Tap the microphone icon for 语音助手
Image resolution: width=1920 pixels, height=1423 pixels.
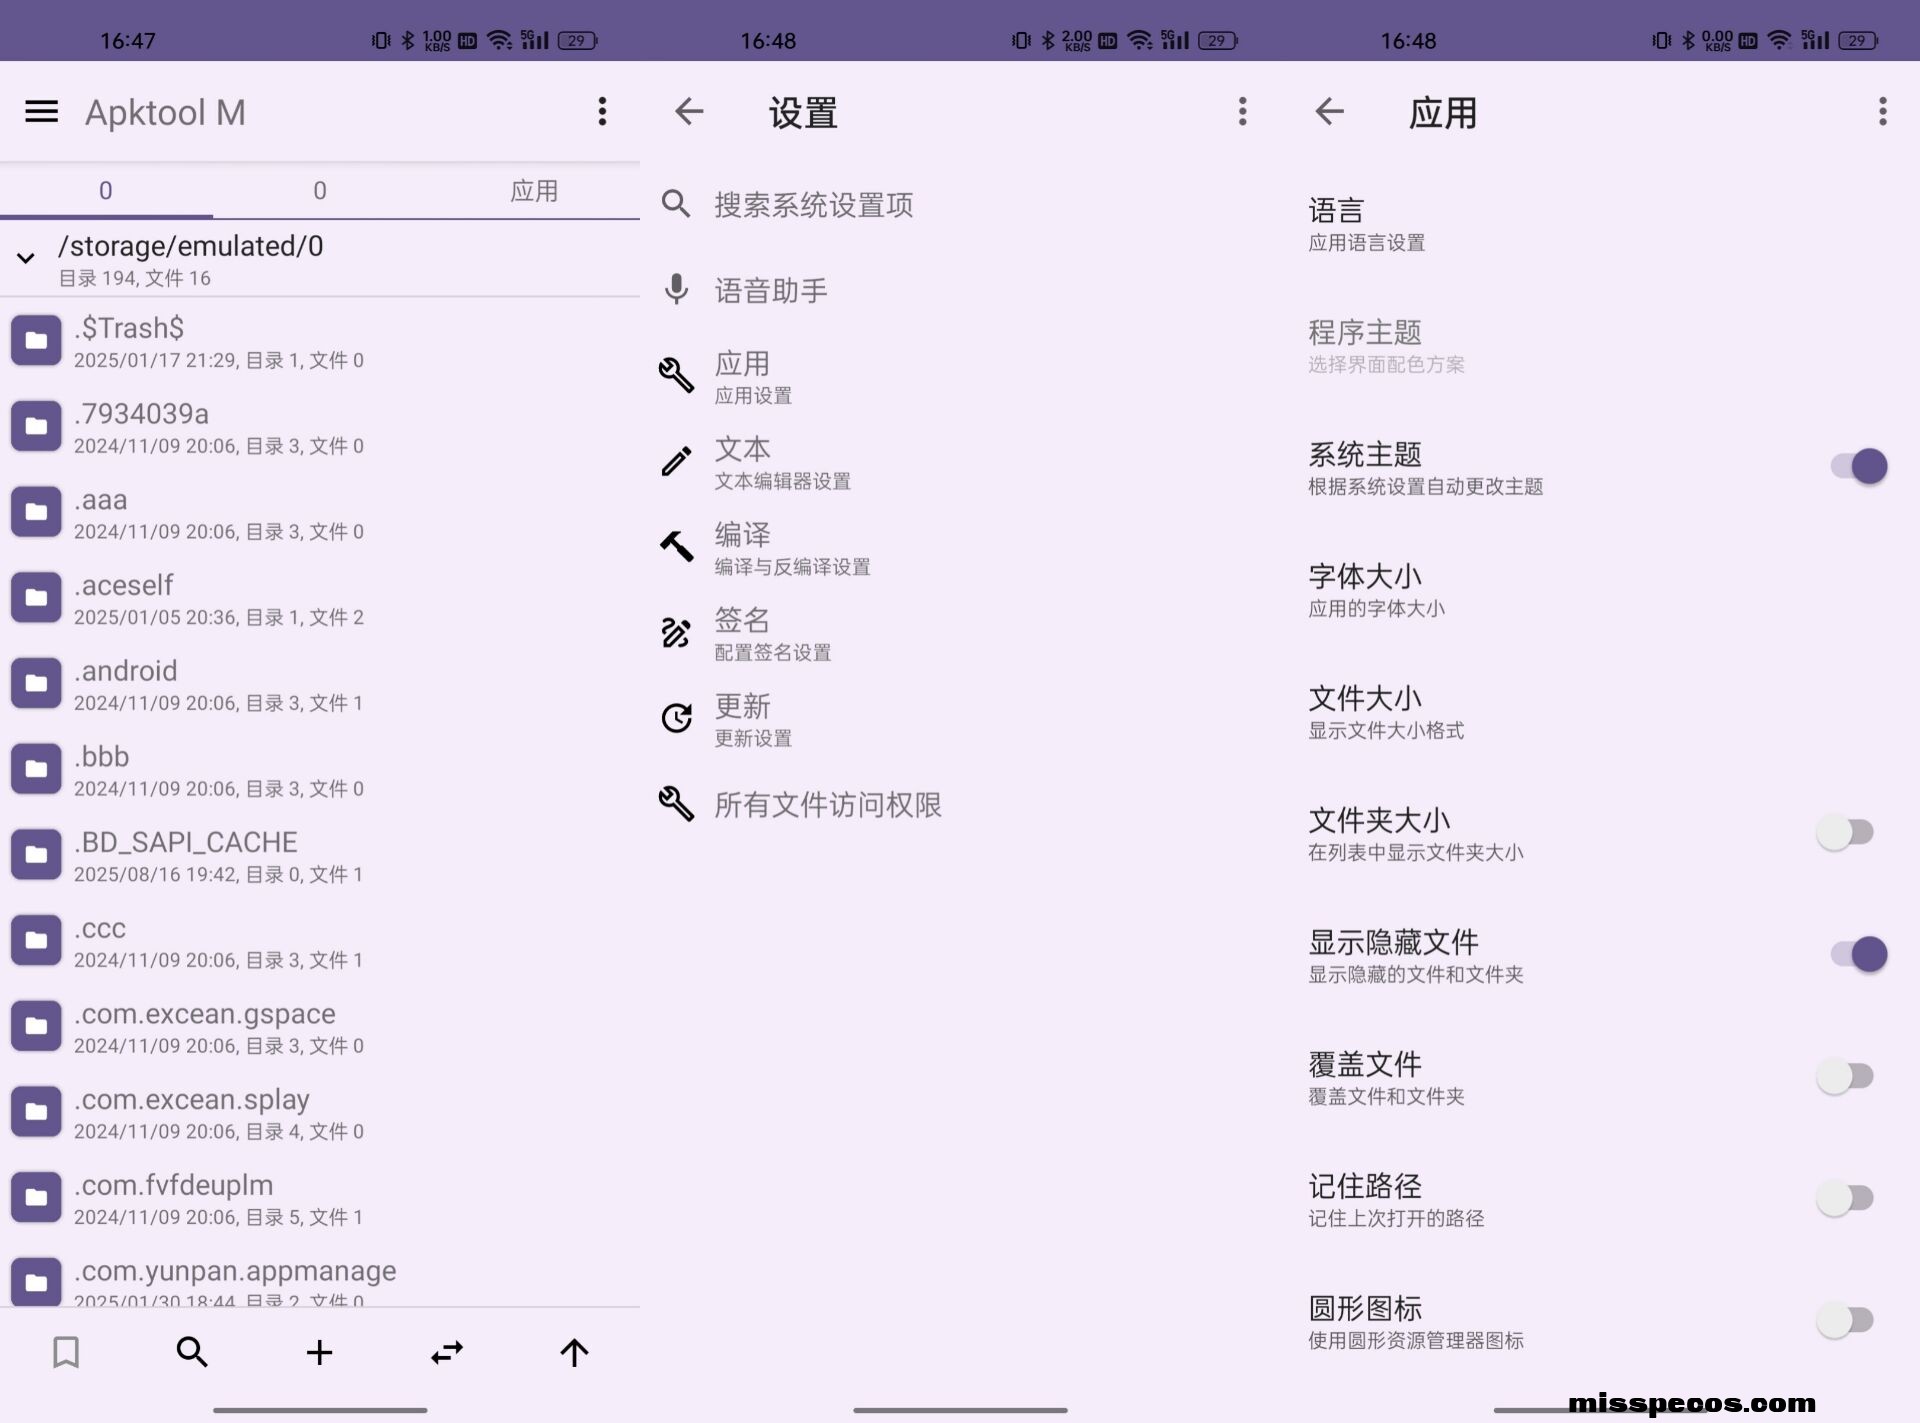click(676, 290)
